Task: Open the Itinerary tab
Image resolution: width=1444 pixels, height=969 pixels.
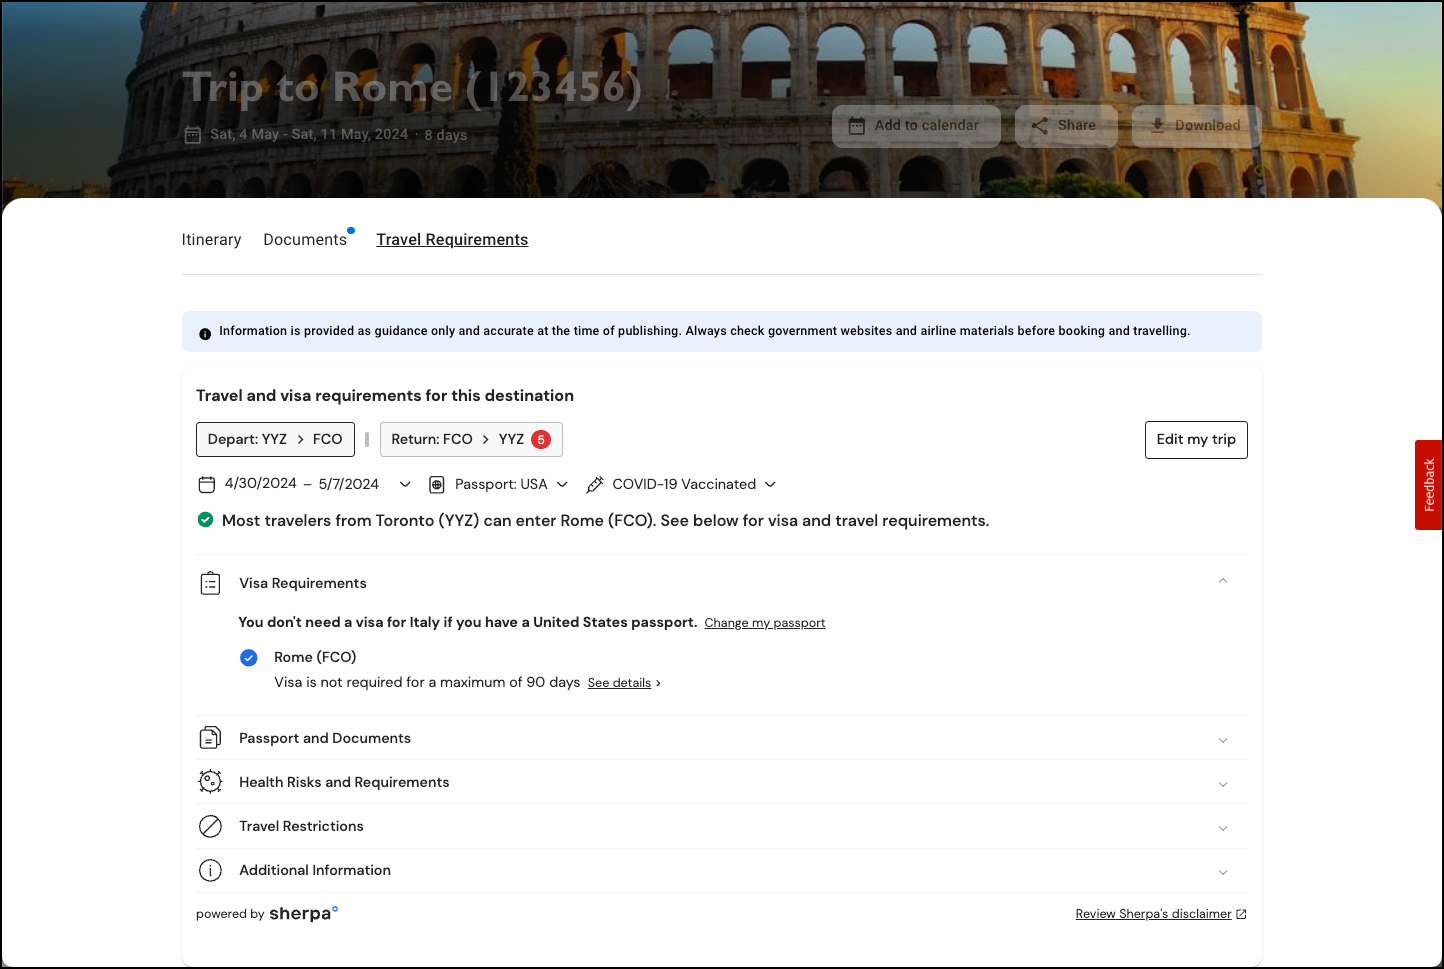Action: (211, 240)
